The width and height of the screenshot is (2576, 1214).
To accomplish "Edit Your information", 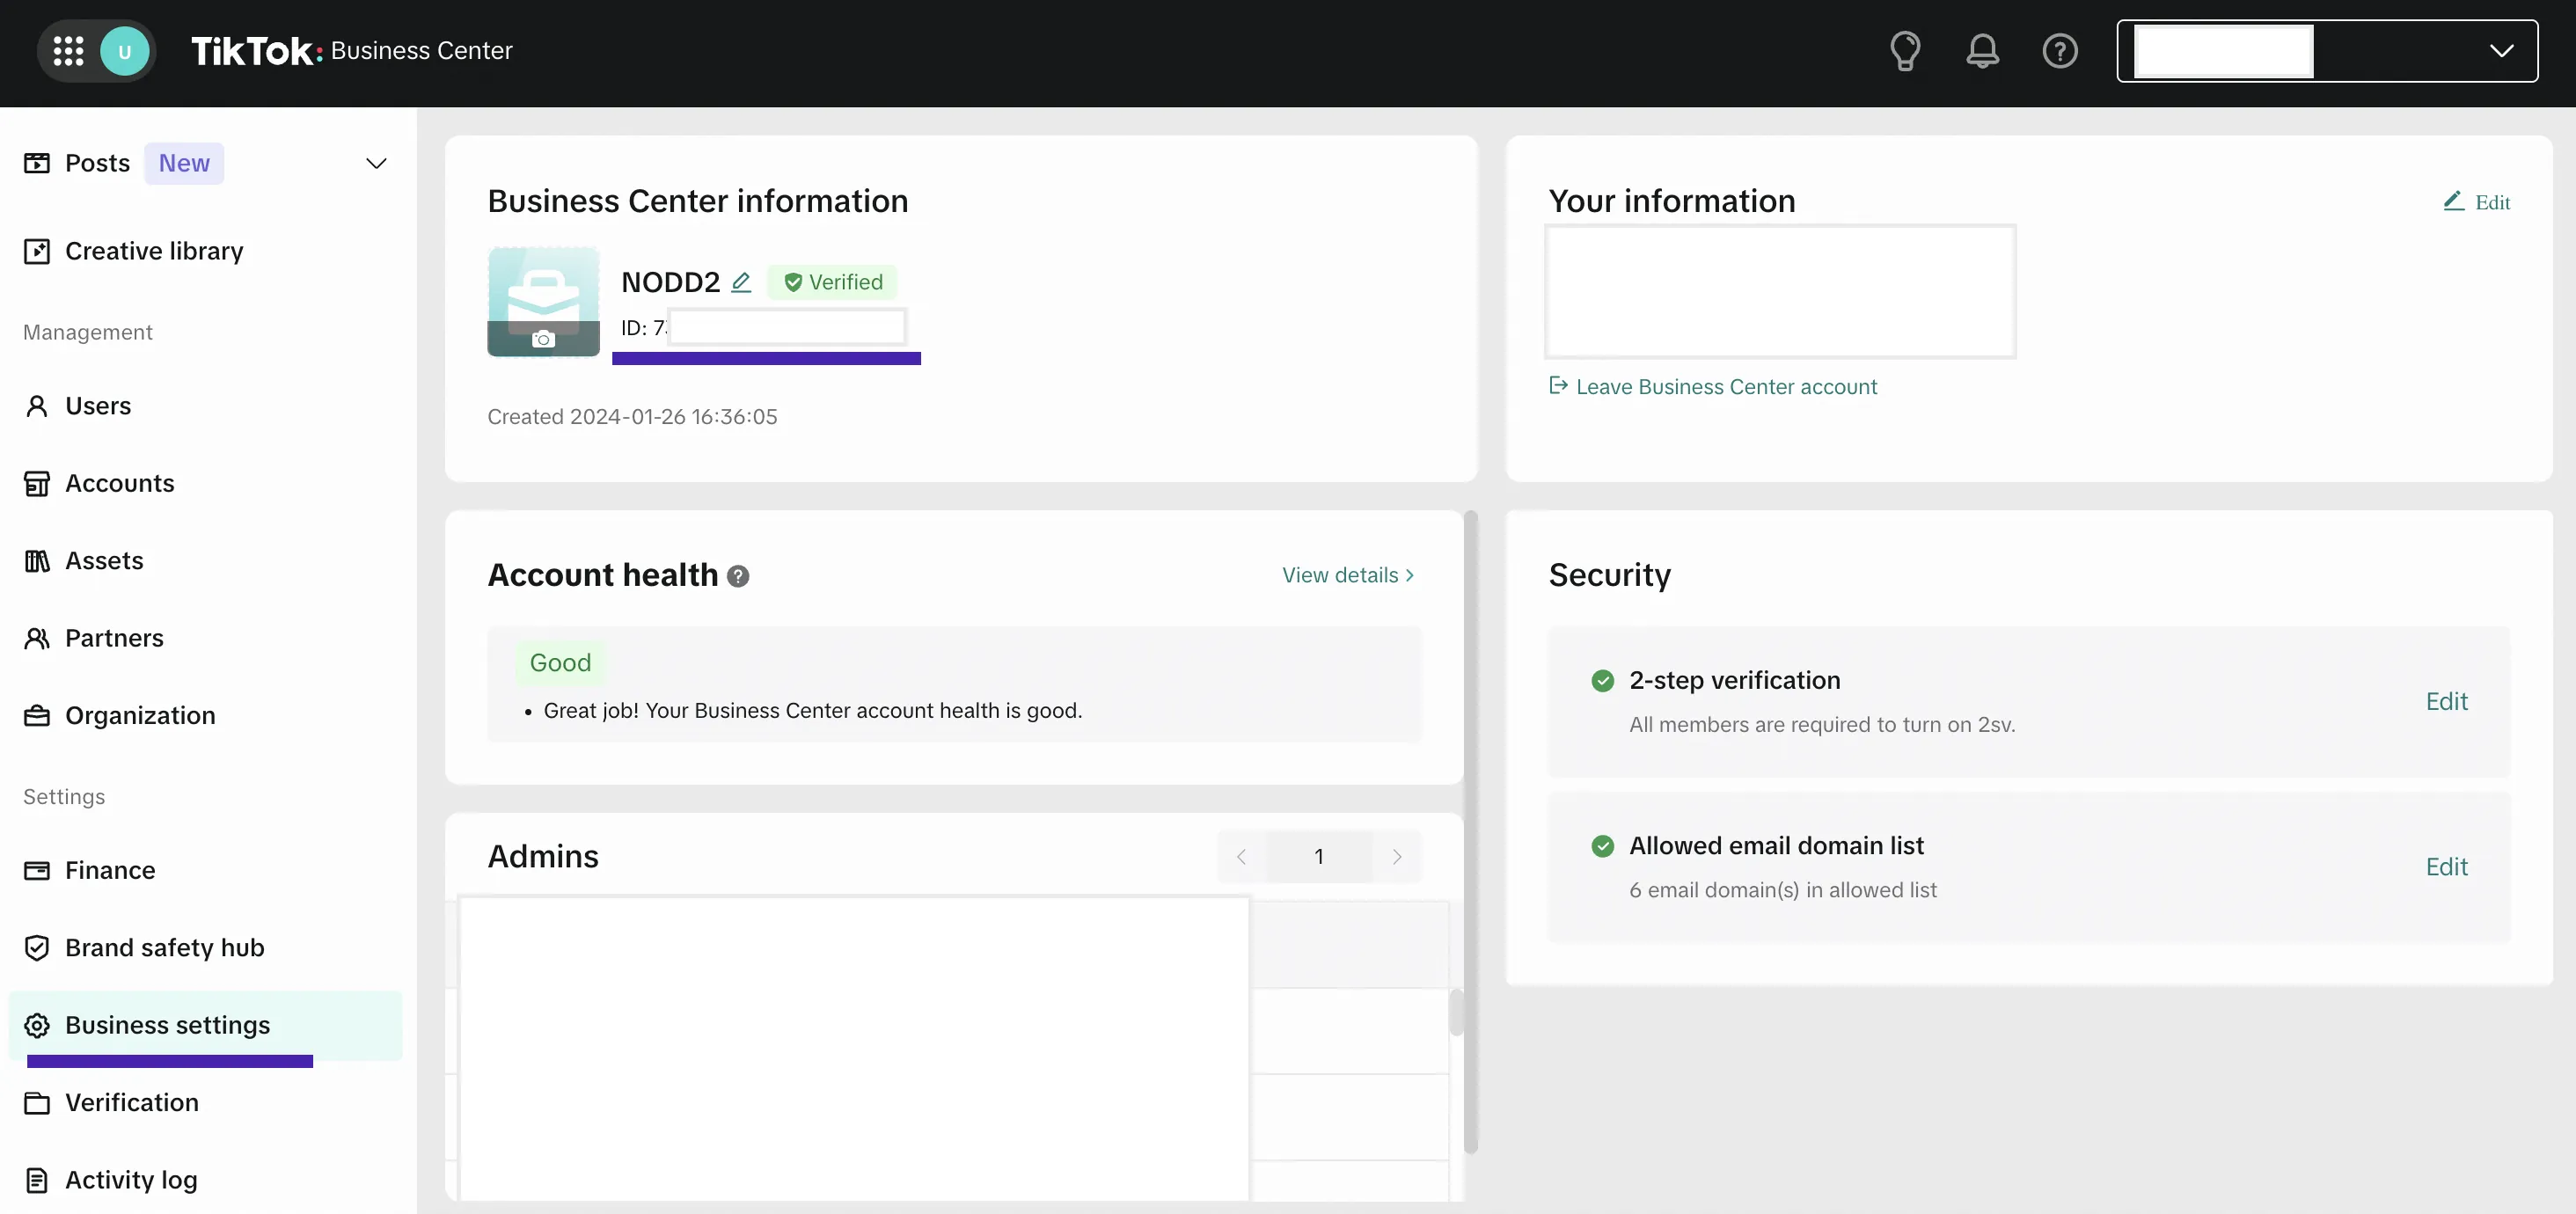I will (2477, 202).
